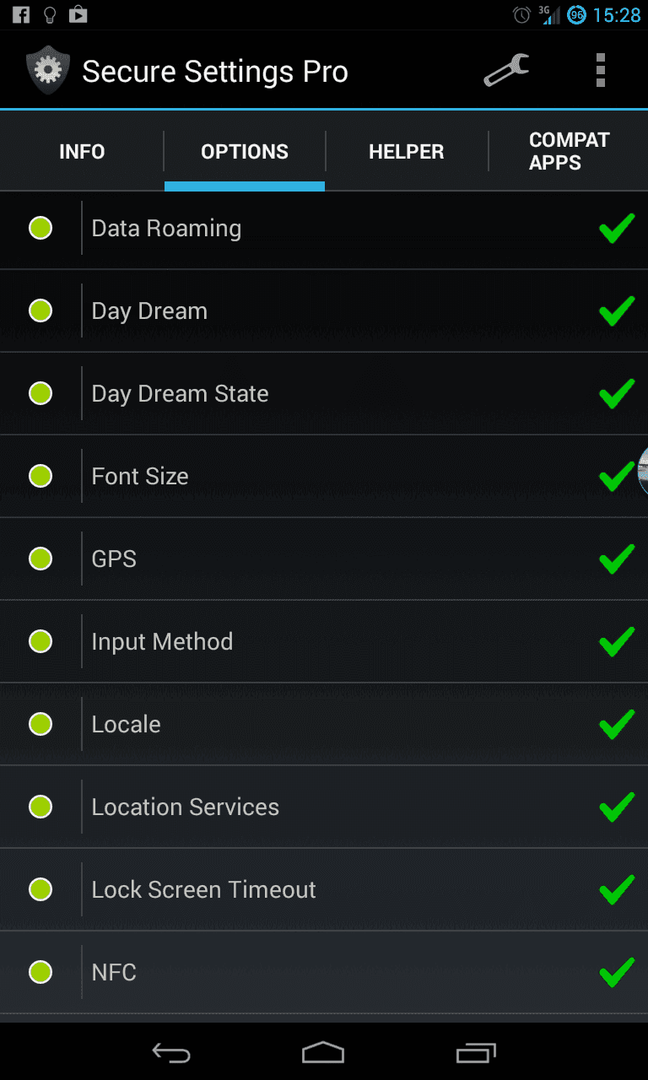
Task: Switch to the HELPER tab
Action: click(x=406, y=152)
